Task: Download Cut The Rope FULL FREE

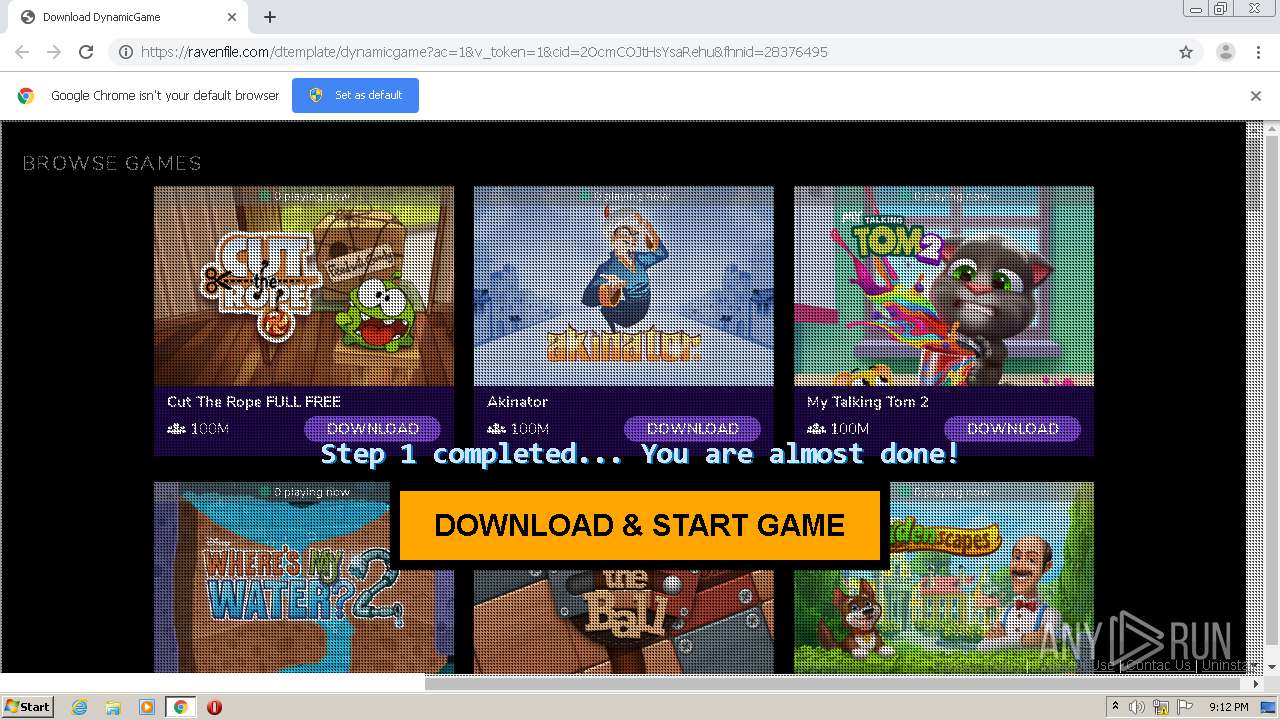Action: 373,429
